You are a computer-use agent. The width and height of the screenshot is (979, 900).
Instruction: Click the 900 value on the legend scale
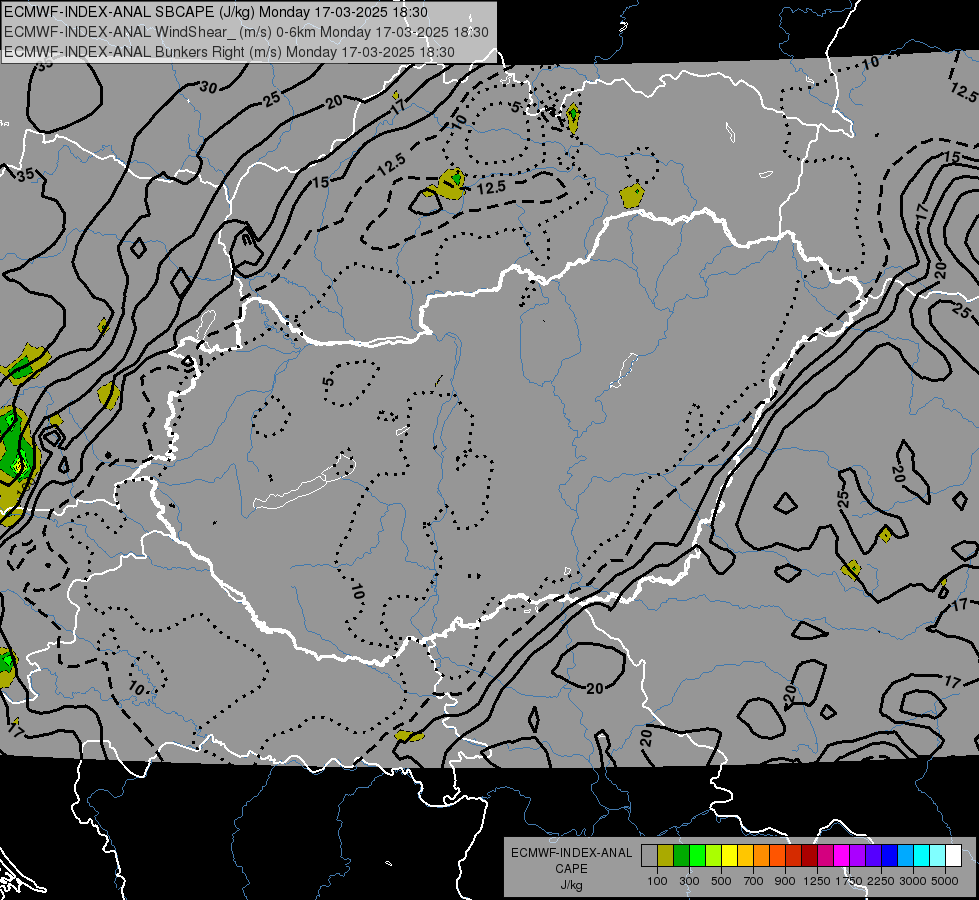point(785,881)
